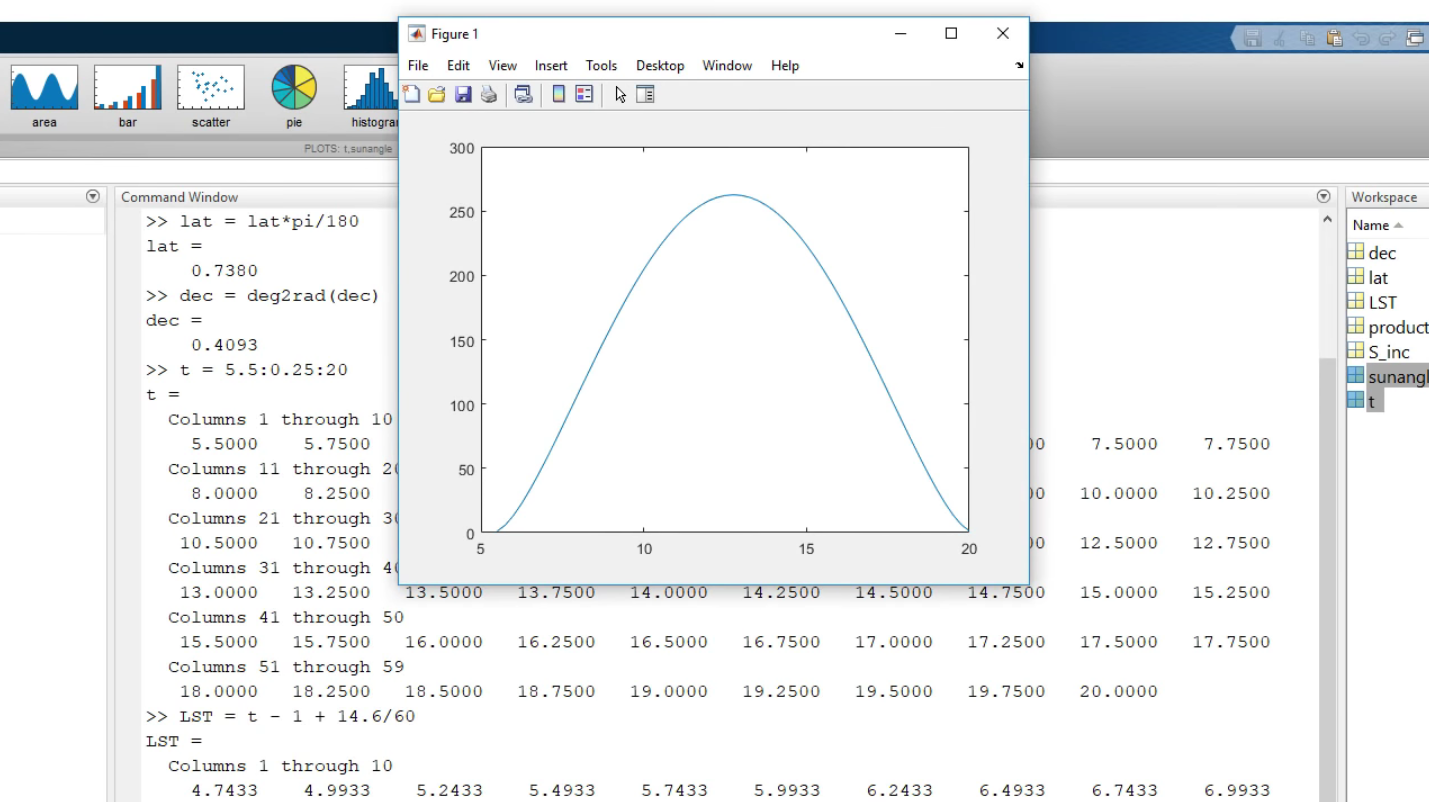
Task: Open the Tools menu in Figure 1
Action: coord(601,65)
